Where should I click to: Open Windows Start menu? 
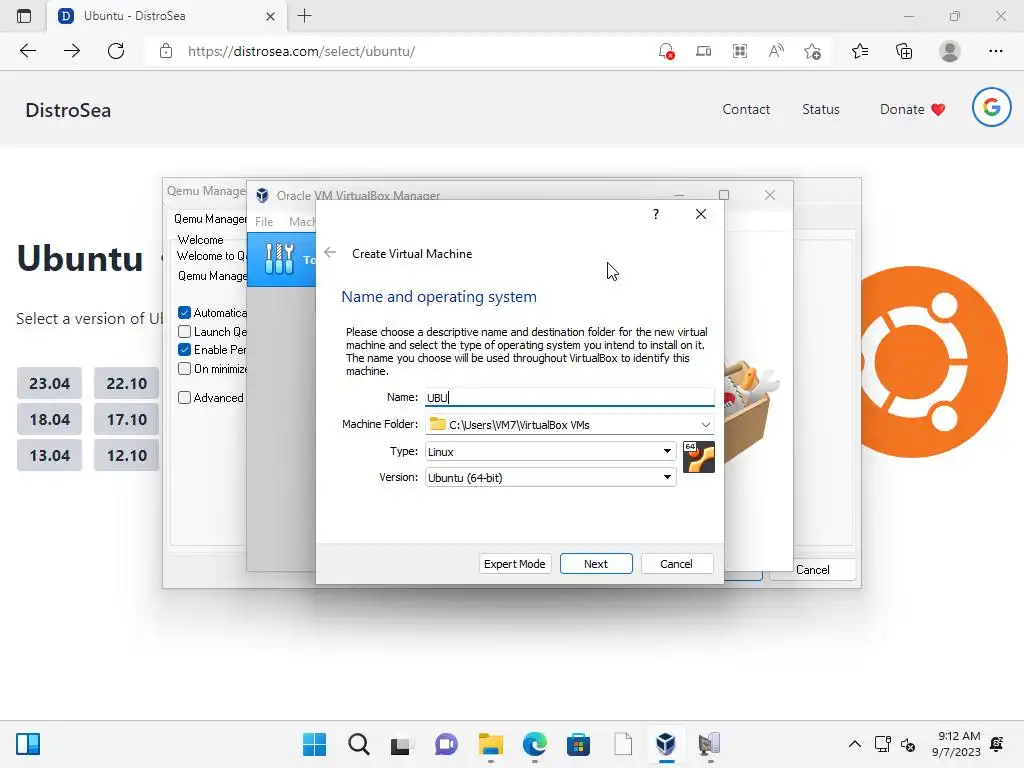pos(314,744)
